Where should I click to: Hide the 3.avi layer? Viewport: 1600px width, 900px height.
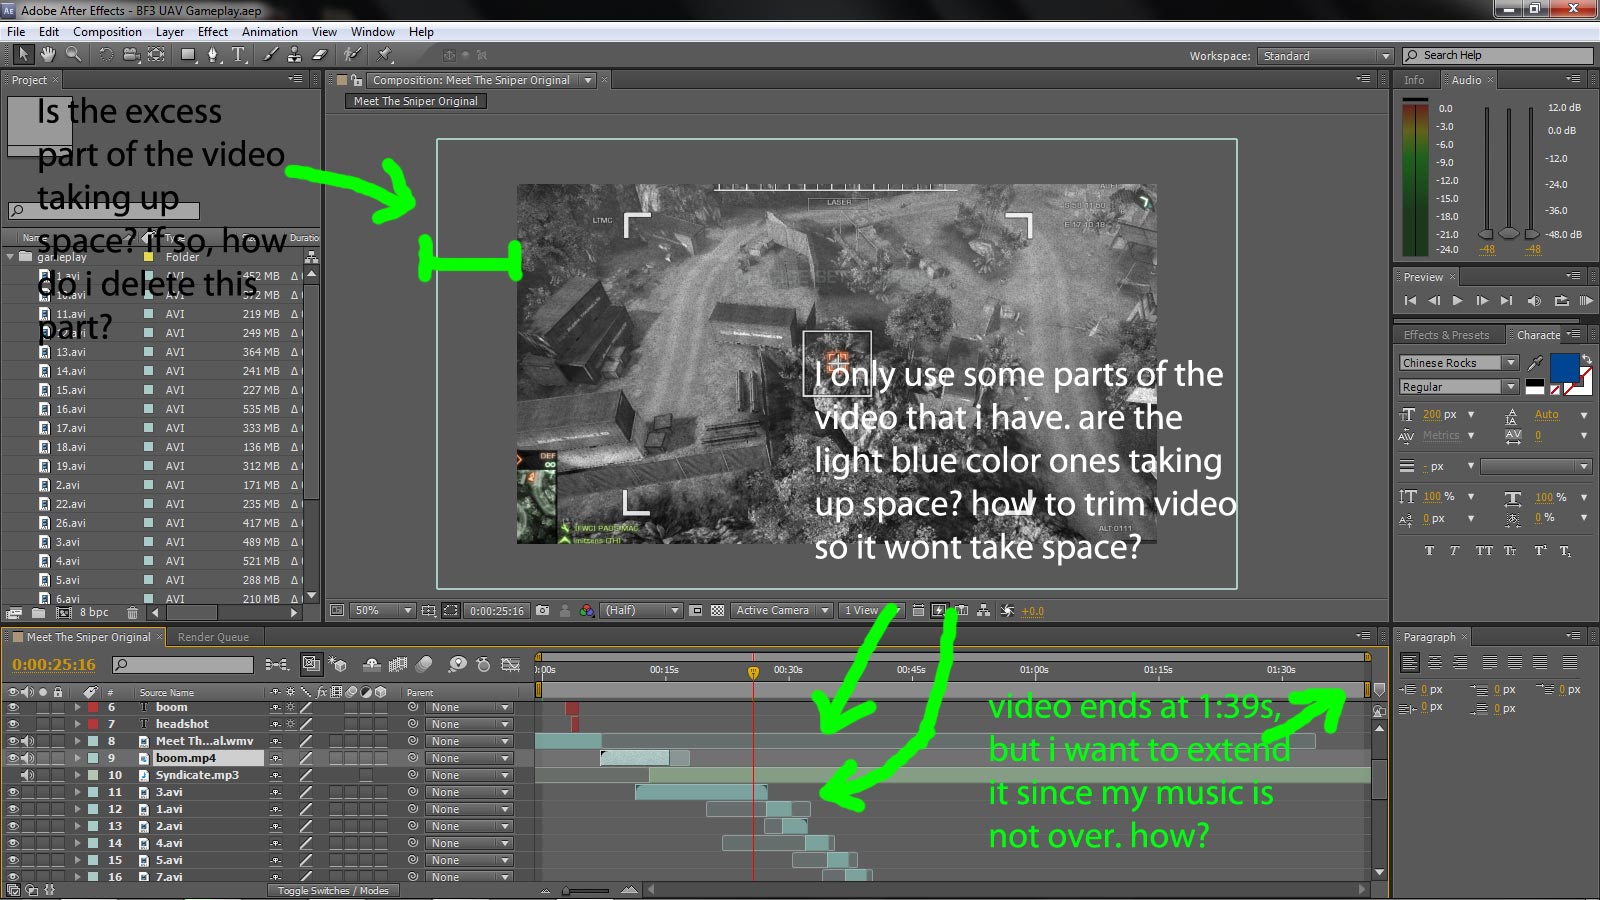pyautogui.click(x=13, y=792)
